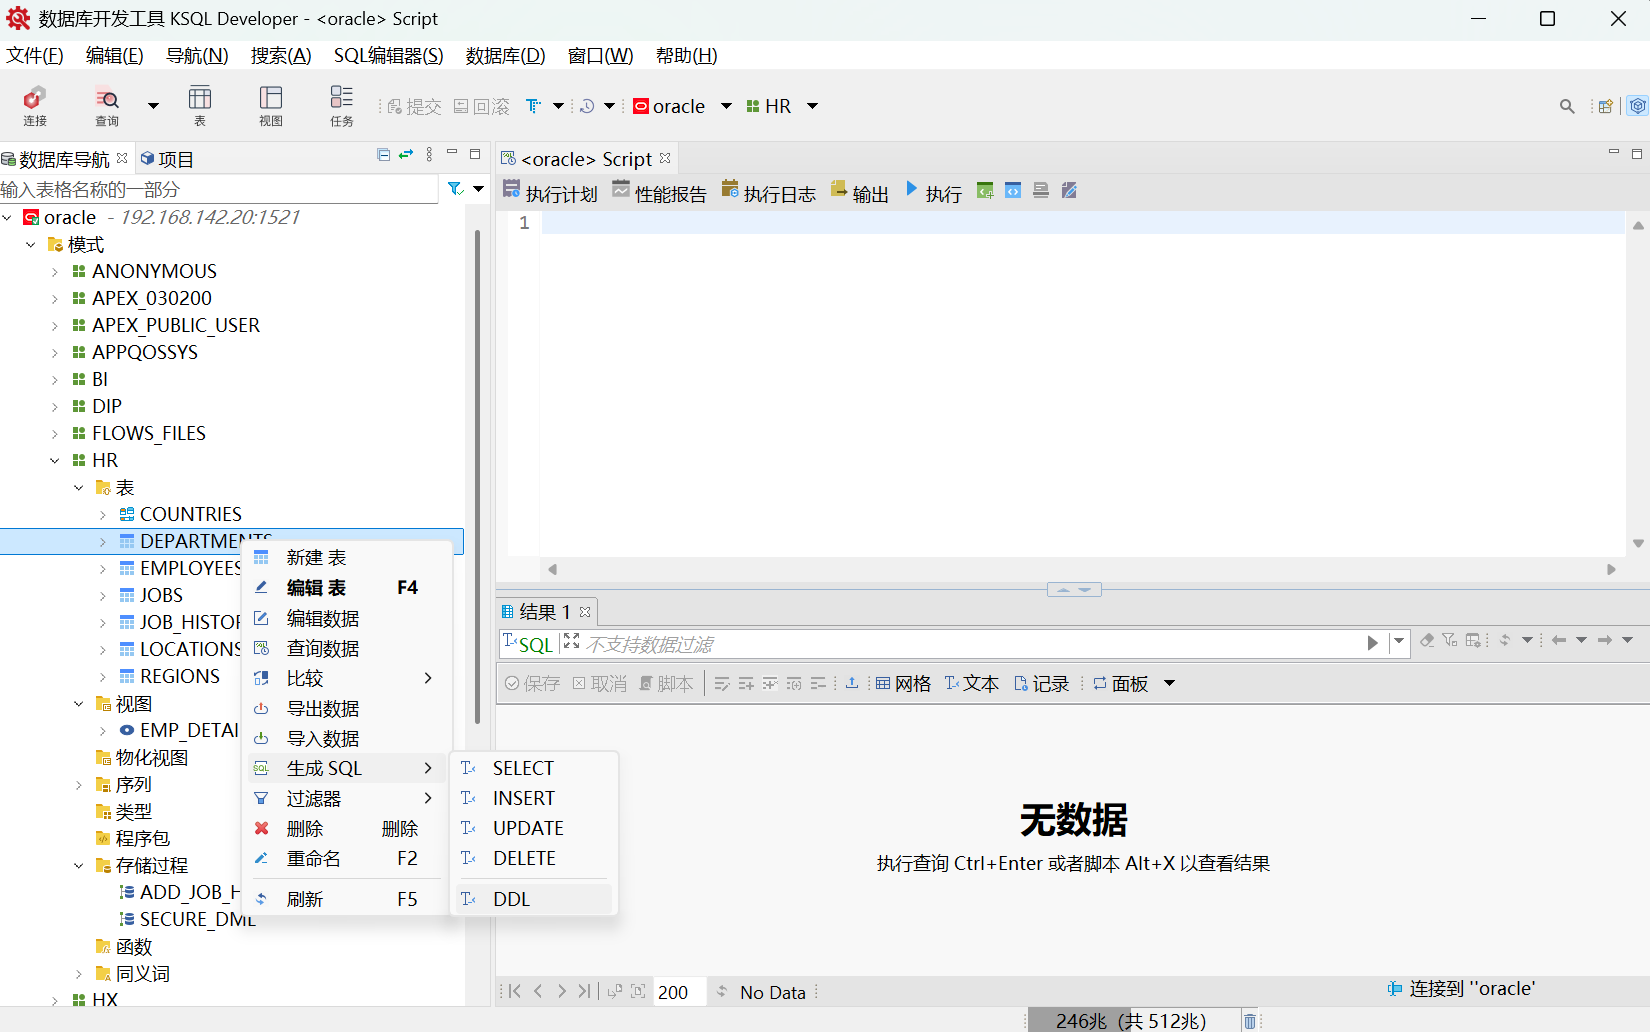Viewport: 1650px width, 1032px height.
Task: Click the 性能报告 performance report button
Action: pos(659,193)
